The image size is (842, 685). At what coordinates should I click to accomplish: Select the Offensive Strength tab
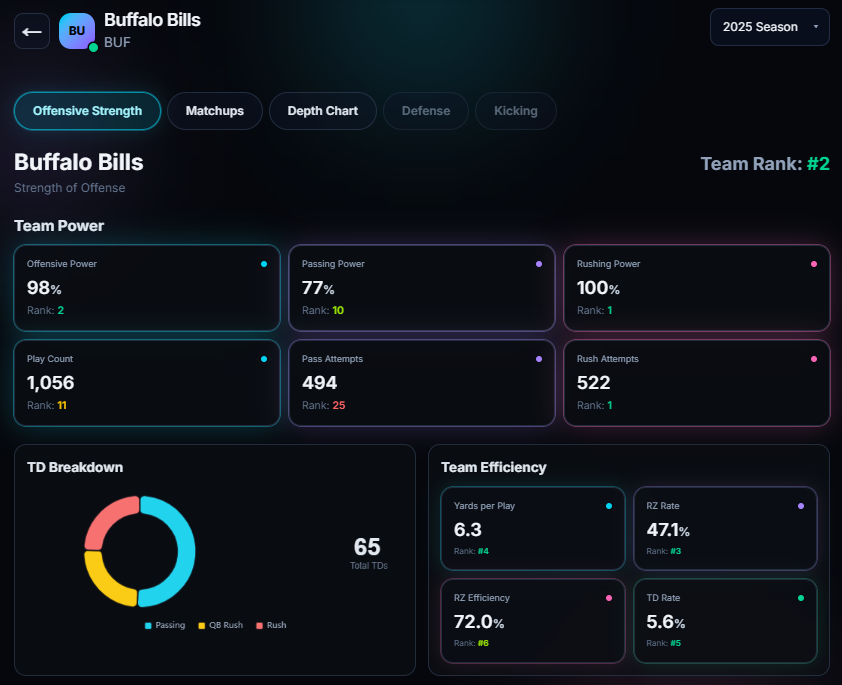click(87, 111)
